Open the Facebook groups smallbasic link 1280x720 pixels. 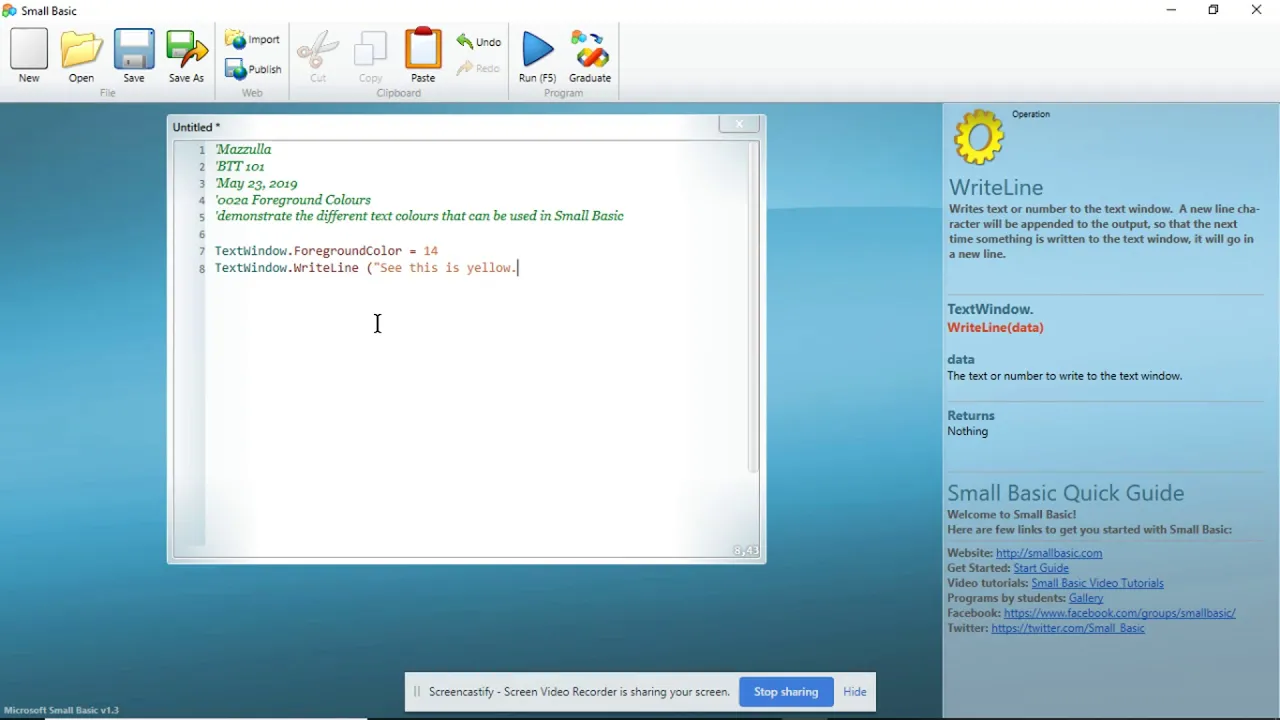coord(1119,613)
